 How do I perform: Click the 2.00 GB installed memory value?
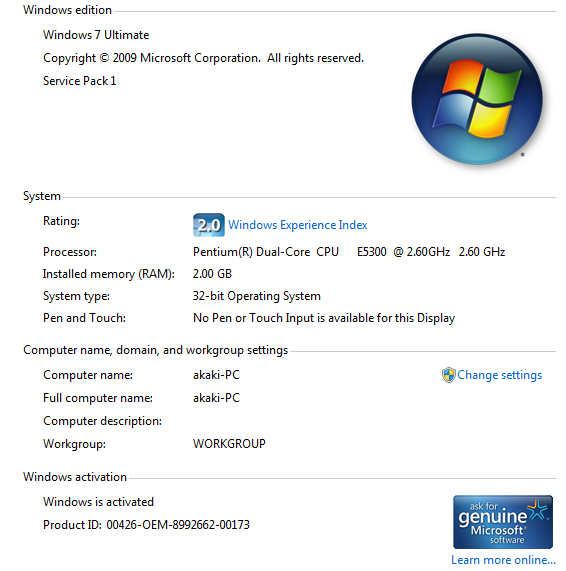tap(212, 273)
